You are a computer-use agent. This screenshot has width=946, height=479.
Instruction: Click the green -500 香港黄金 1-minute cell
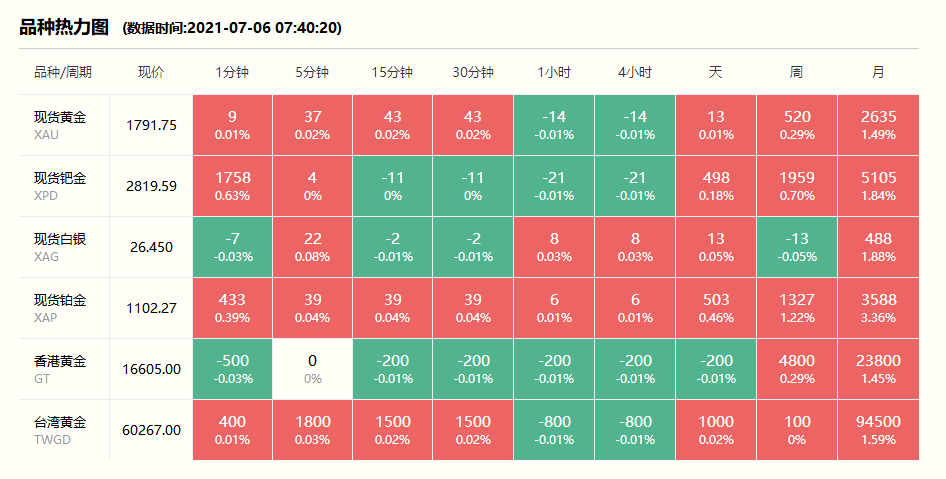232,368
